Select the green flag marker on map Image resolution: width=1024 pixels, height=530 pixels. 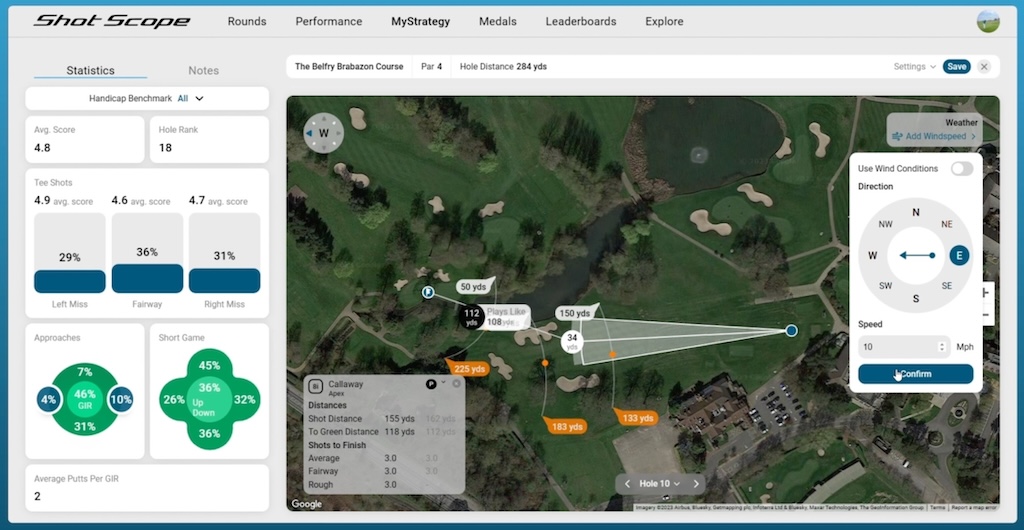(x=428, y=292)
